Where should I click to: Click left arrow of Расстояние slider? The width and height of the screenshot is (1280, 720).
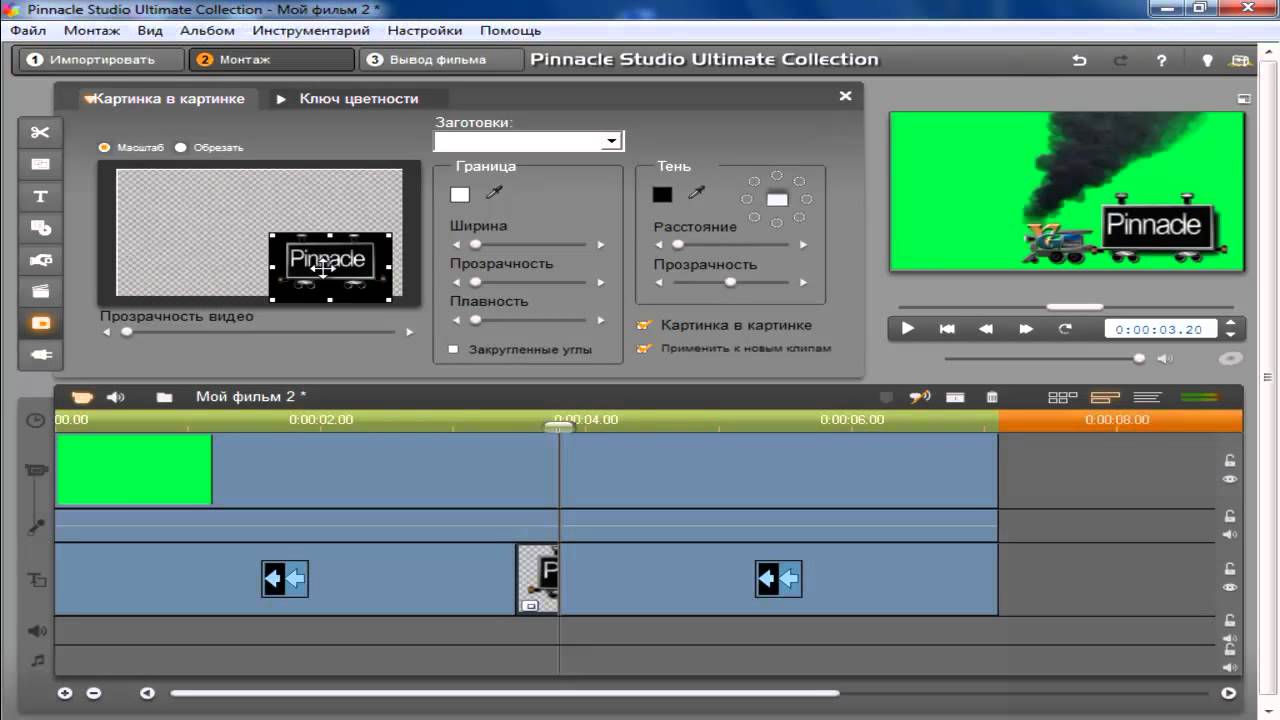click(x=658, y=244)
